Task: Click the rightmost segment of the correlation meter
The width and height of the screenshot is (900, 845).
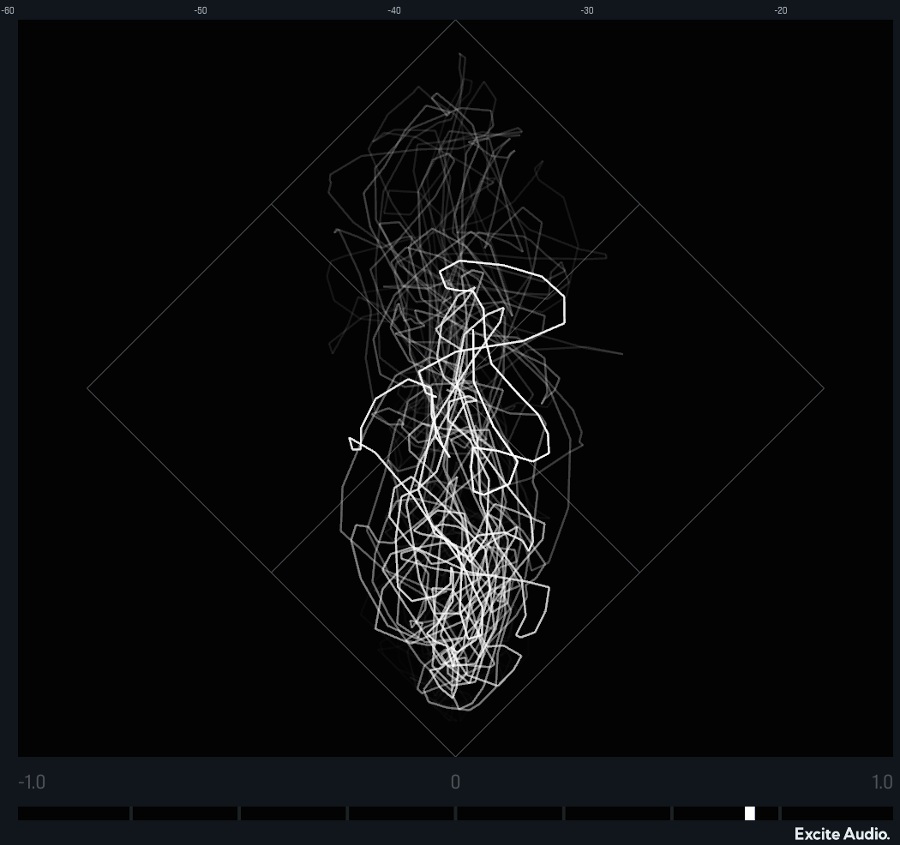Action: click(836, 813)
